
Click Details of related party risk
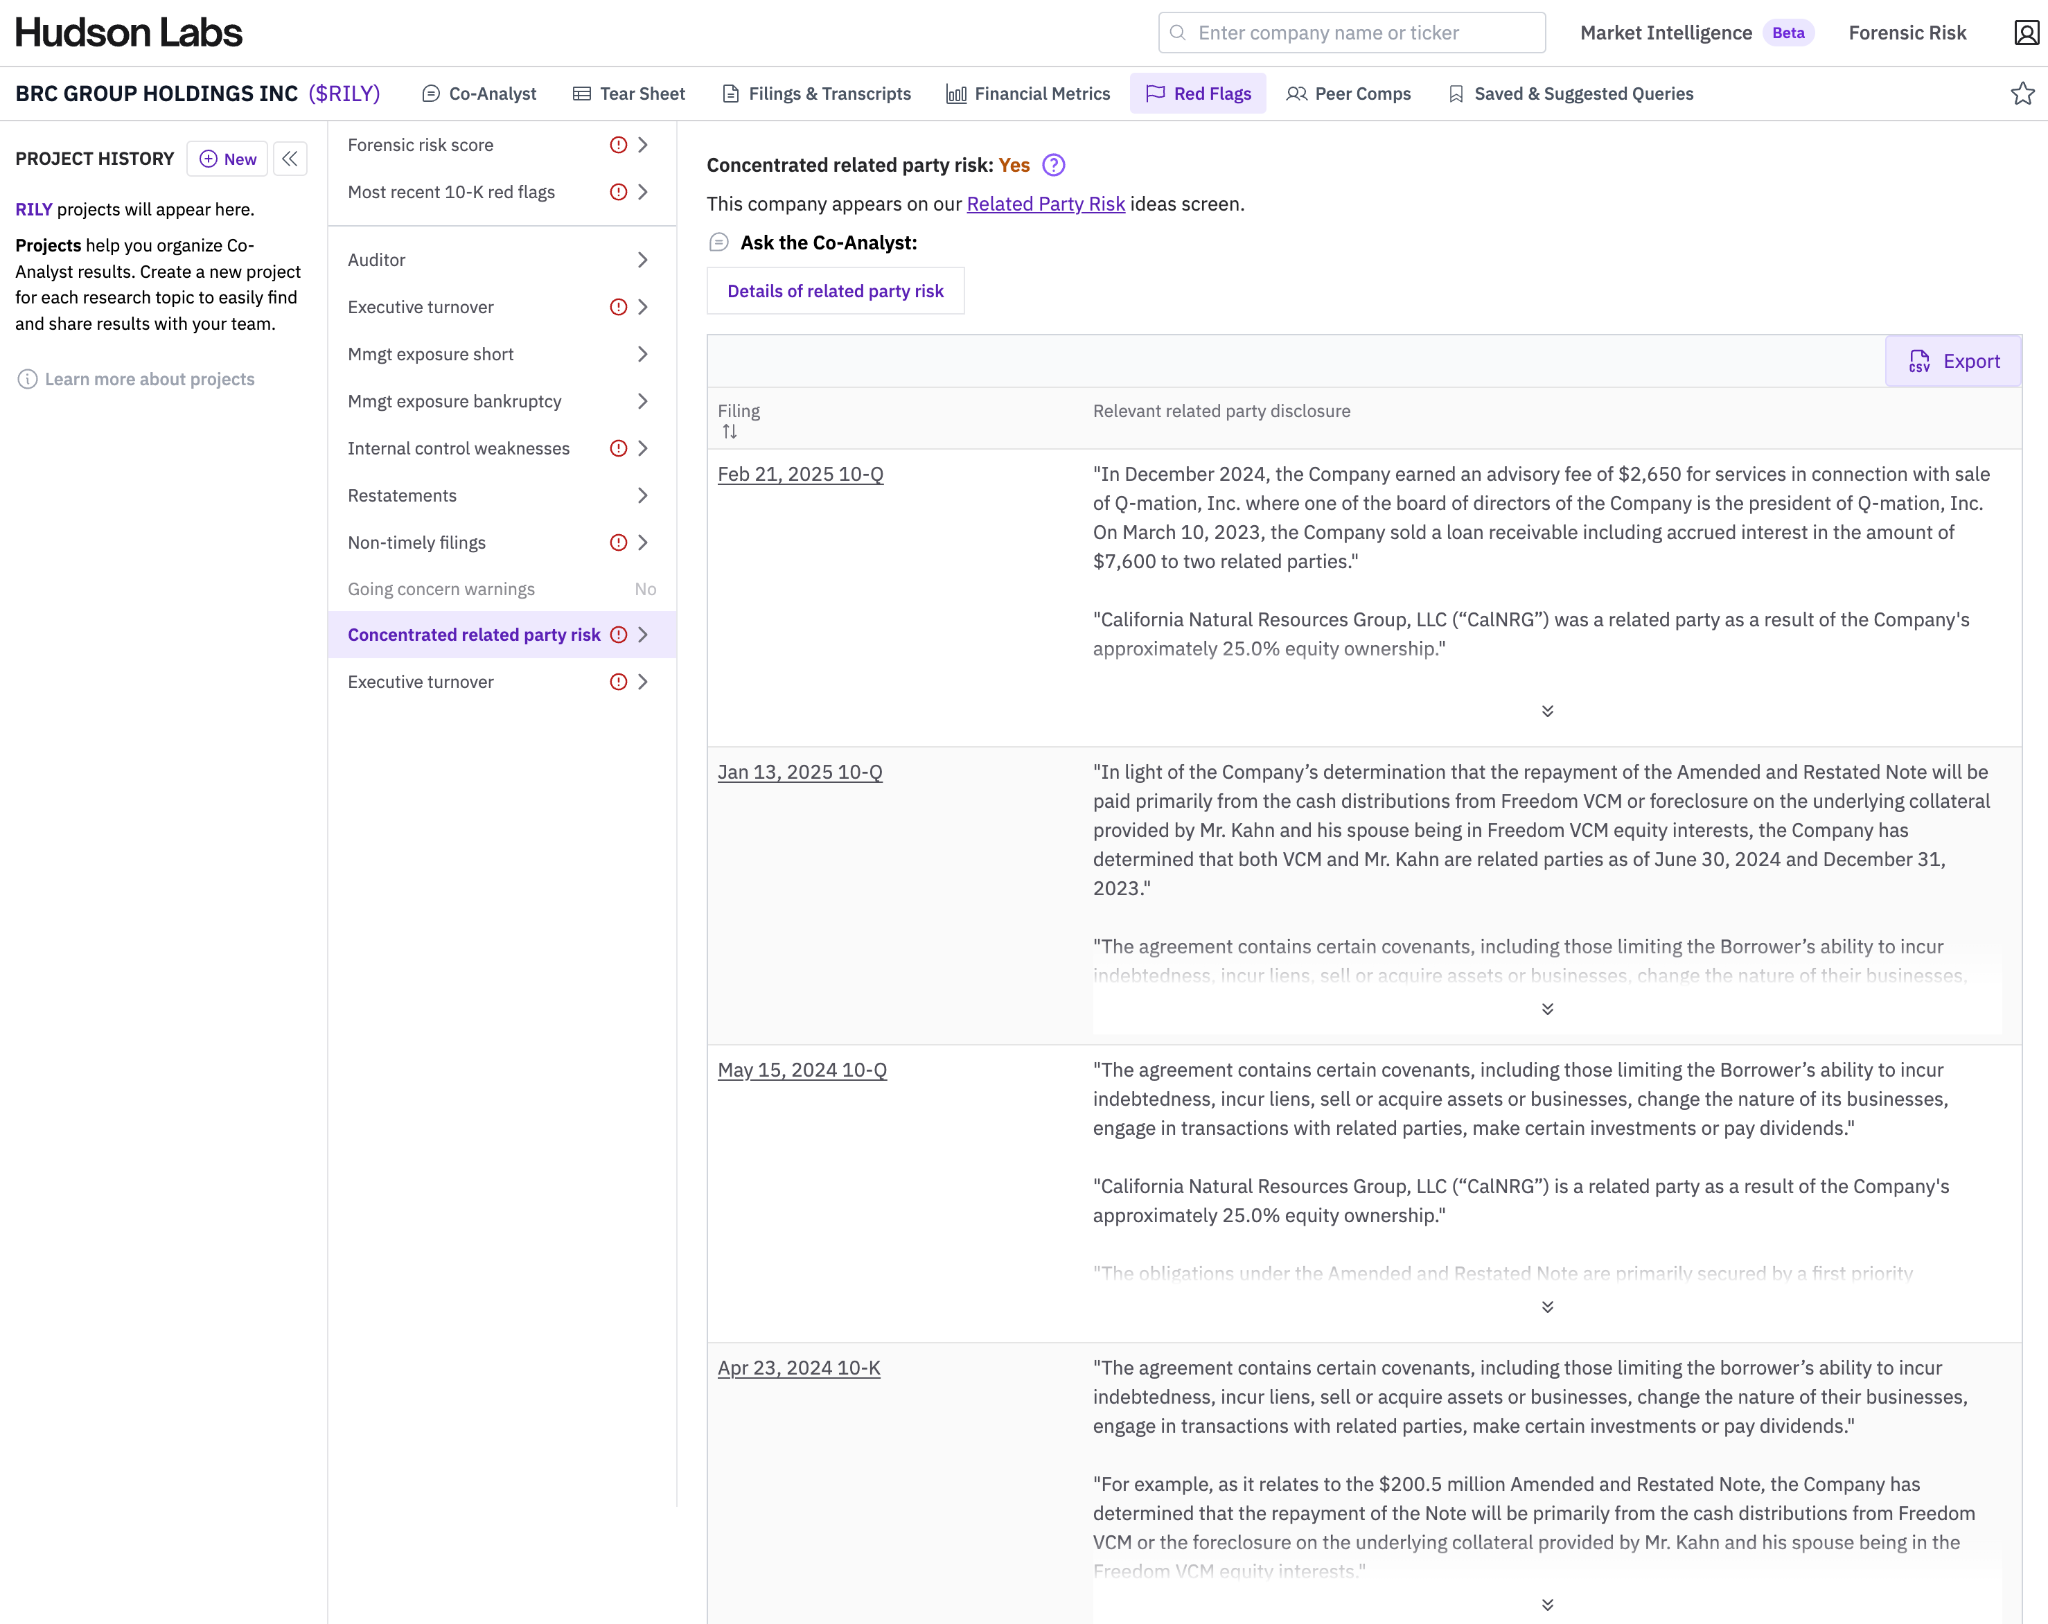[835, 291]
